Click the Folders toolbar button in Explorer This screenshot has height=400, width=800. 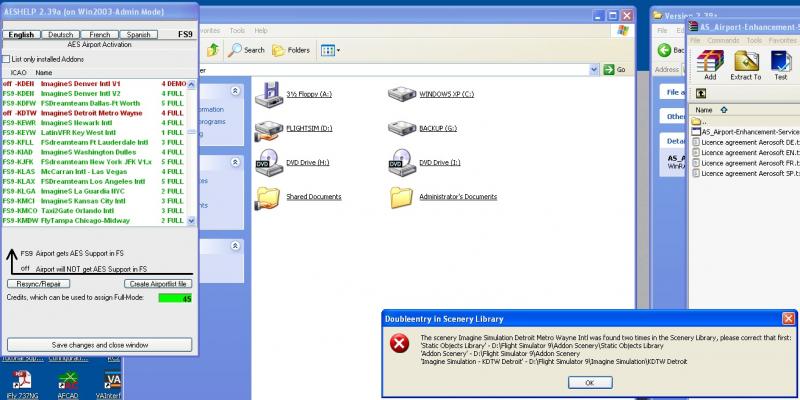coord(291,50)
